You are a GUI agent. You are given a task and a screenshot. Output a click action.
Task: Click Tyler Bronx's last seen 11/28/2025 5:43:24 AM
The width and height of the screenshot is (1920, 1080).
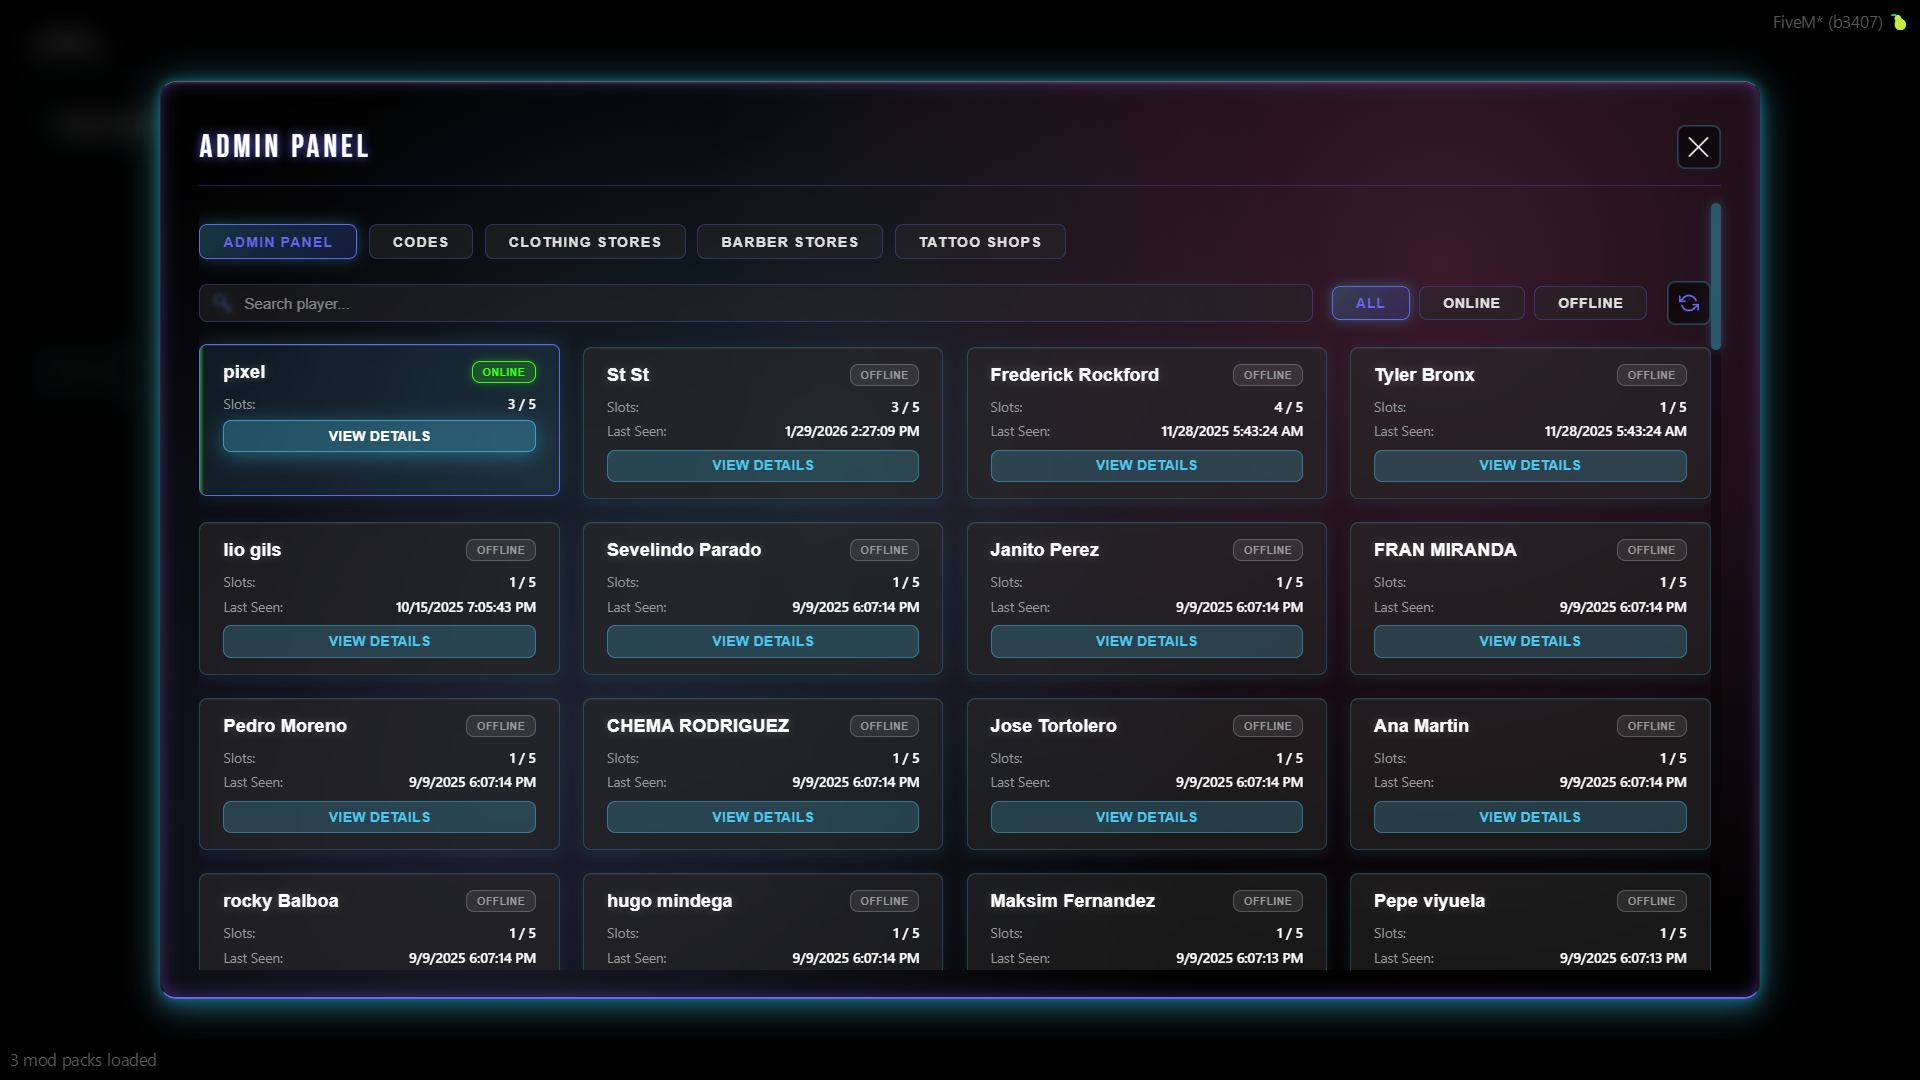1615,431
